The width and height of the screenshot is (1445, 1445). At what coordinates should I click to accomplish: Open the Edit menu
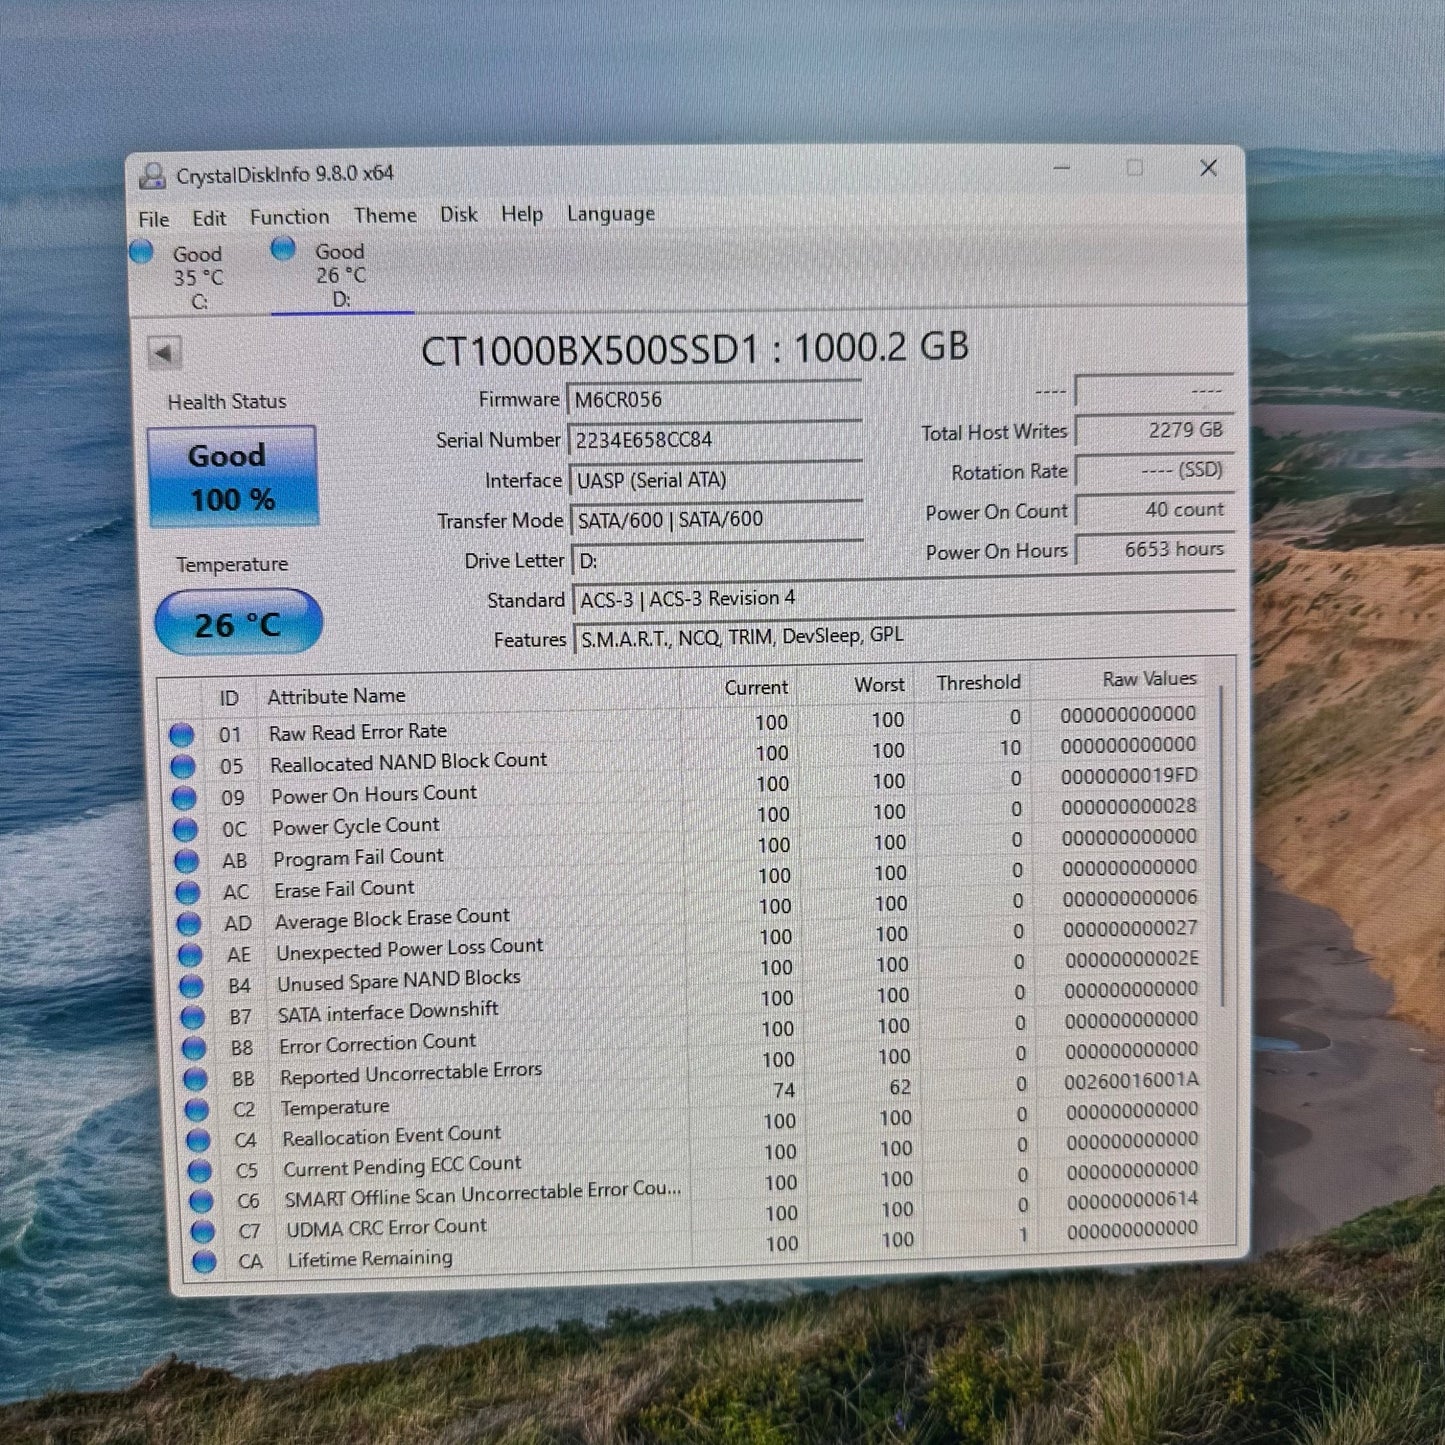tap(209, 218)
